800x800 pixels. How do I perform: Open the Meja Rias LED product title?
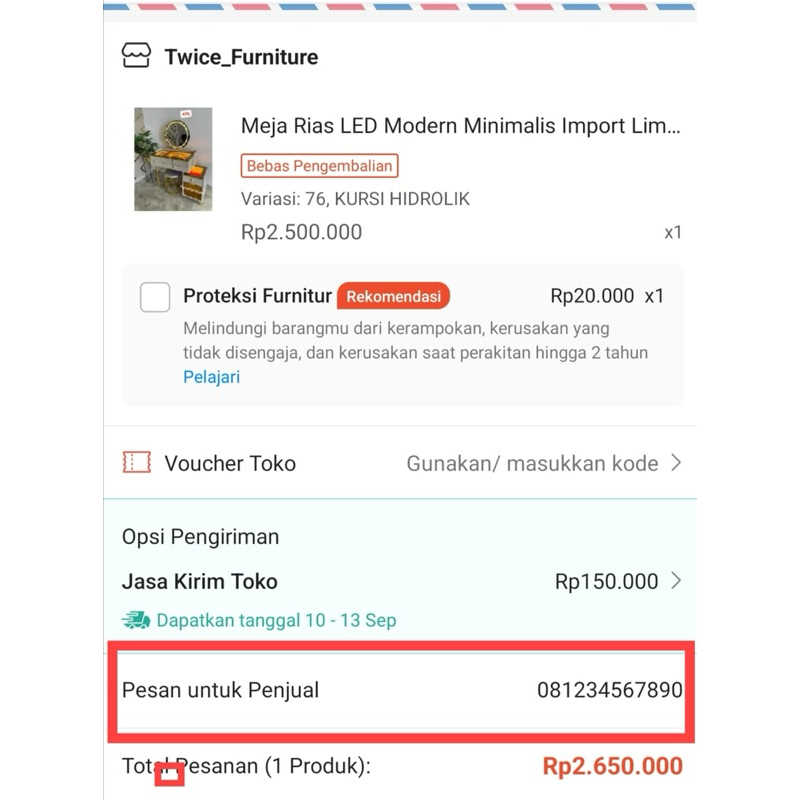pyautogui.click(x=460, y=127)
